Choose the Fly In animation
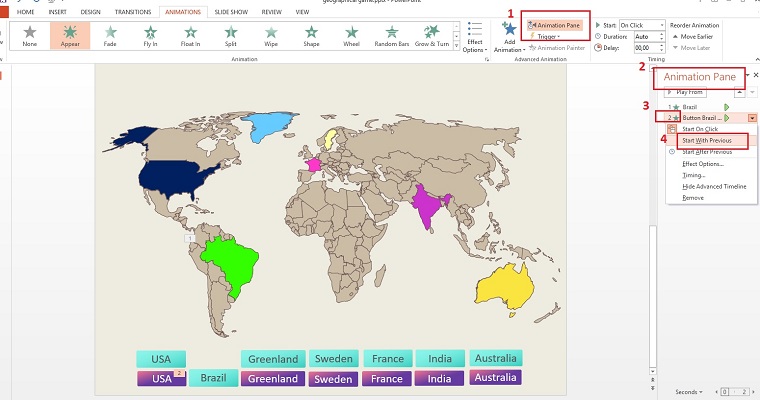Screen dimensions: 760x400 149,36
